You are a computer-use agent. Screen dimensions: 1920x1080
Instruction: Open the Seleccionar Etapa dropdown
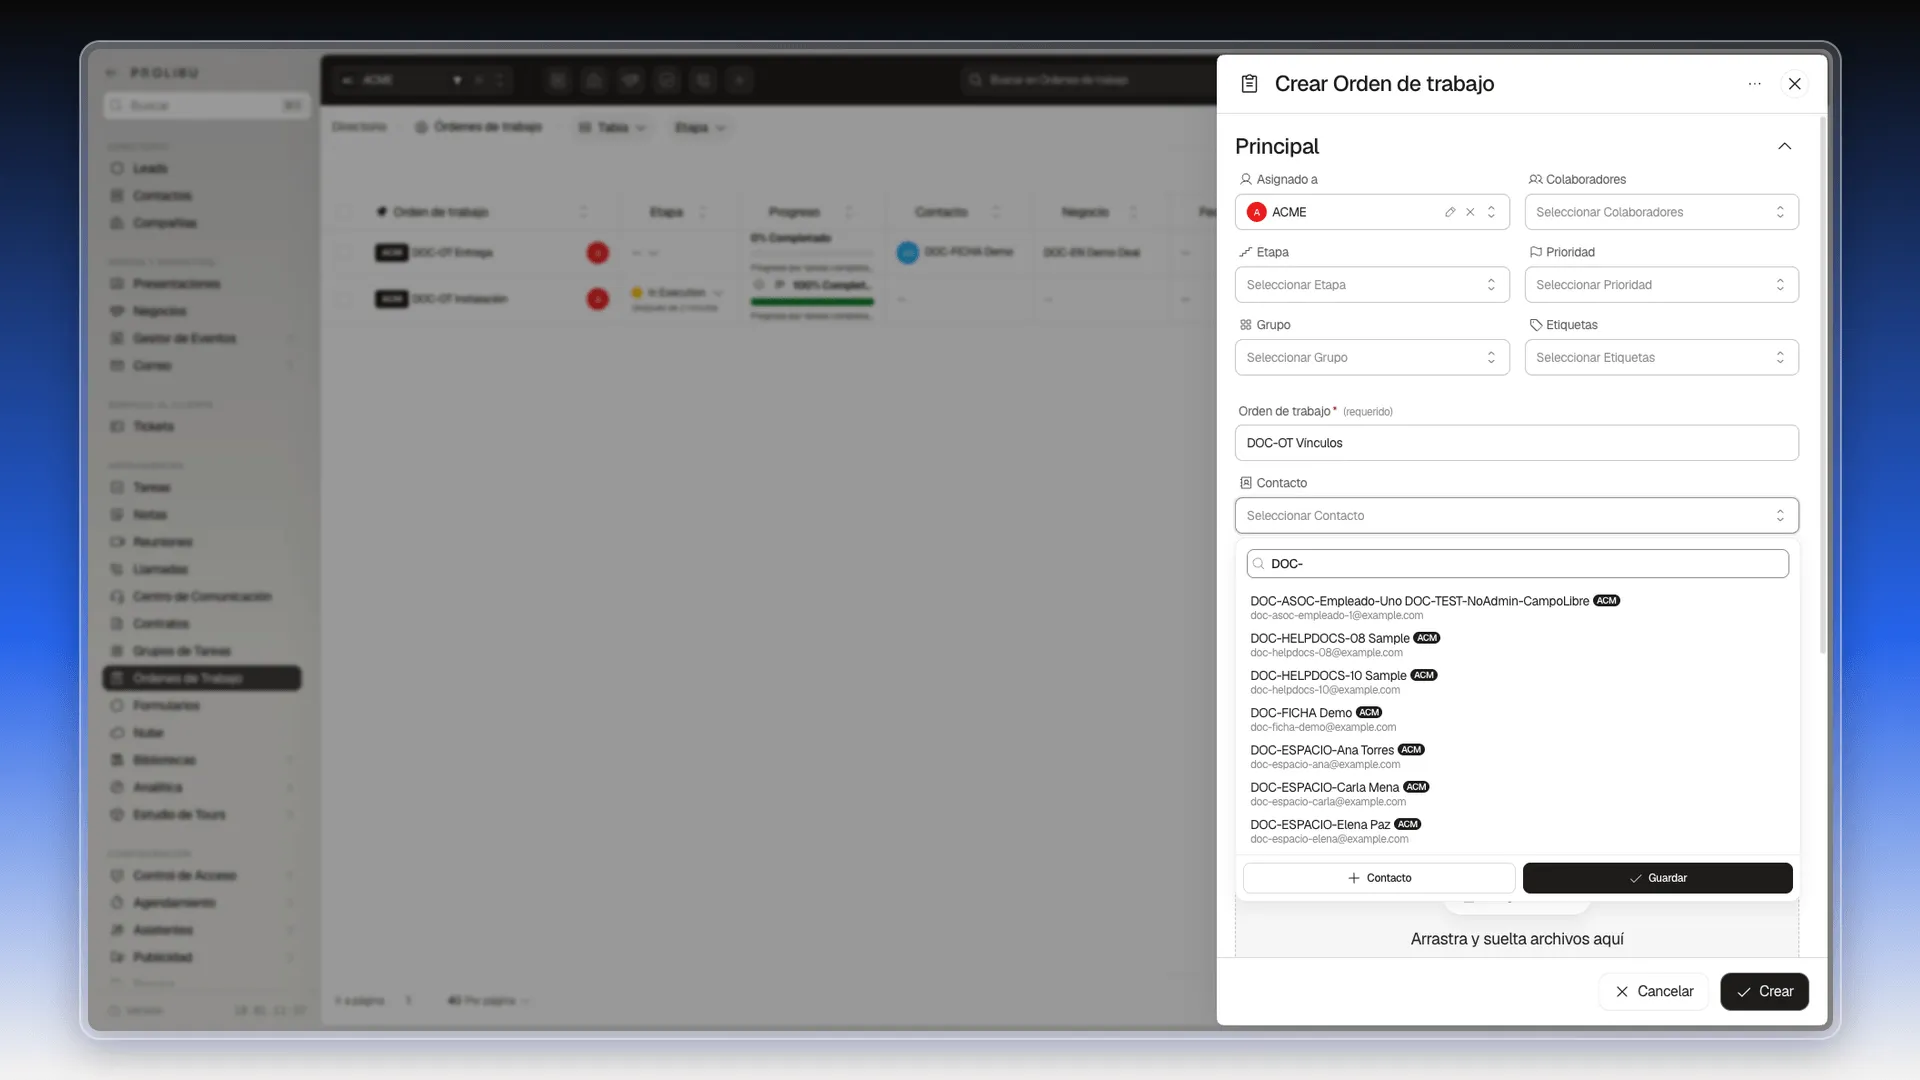click(1372, 285)
